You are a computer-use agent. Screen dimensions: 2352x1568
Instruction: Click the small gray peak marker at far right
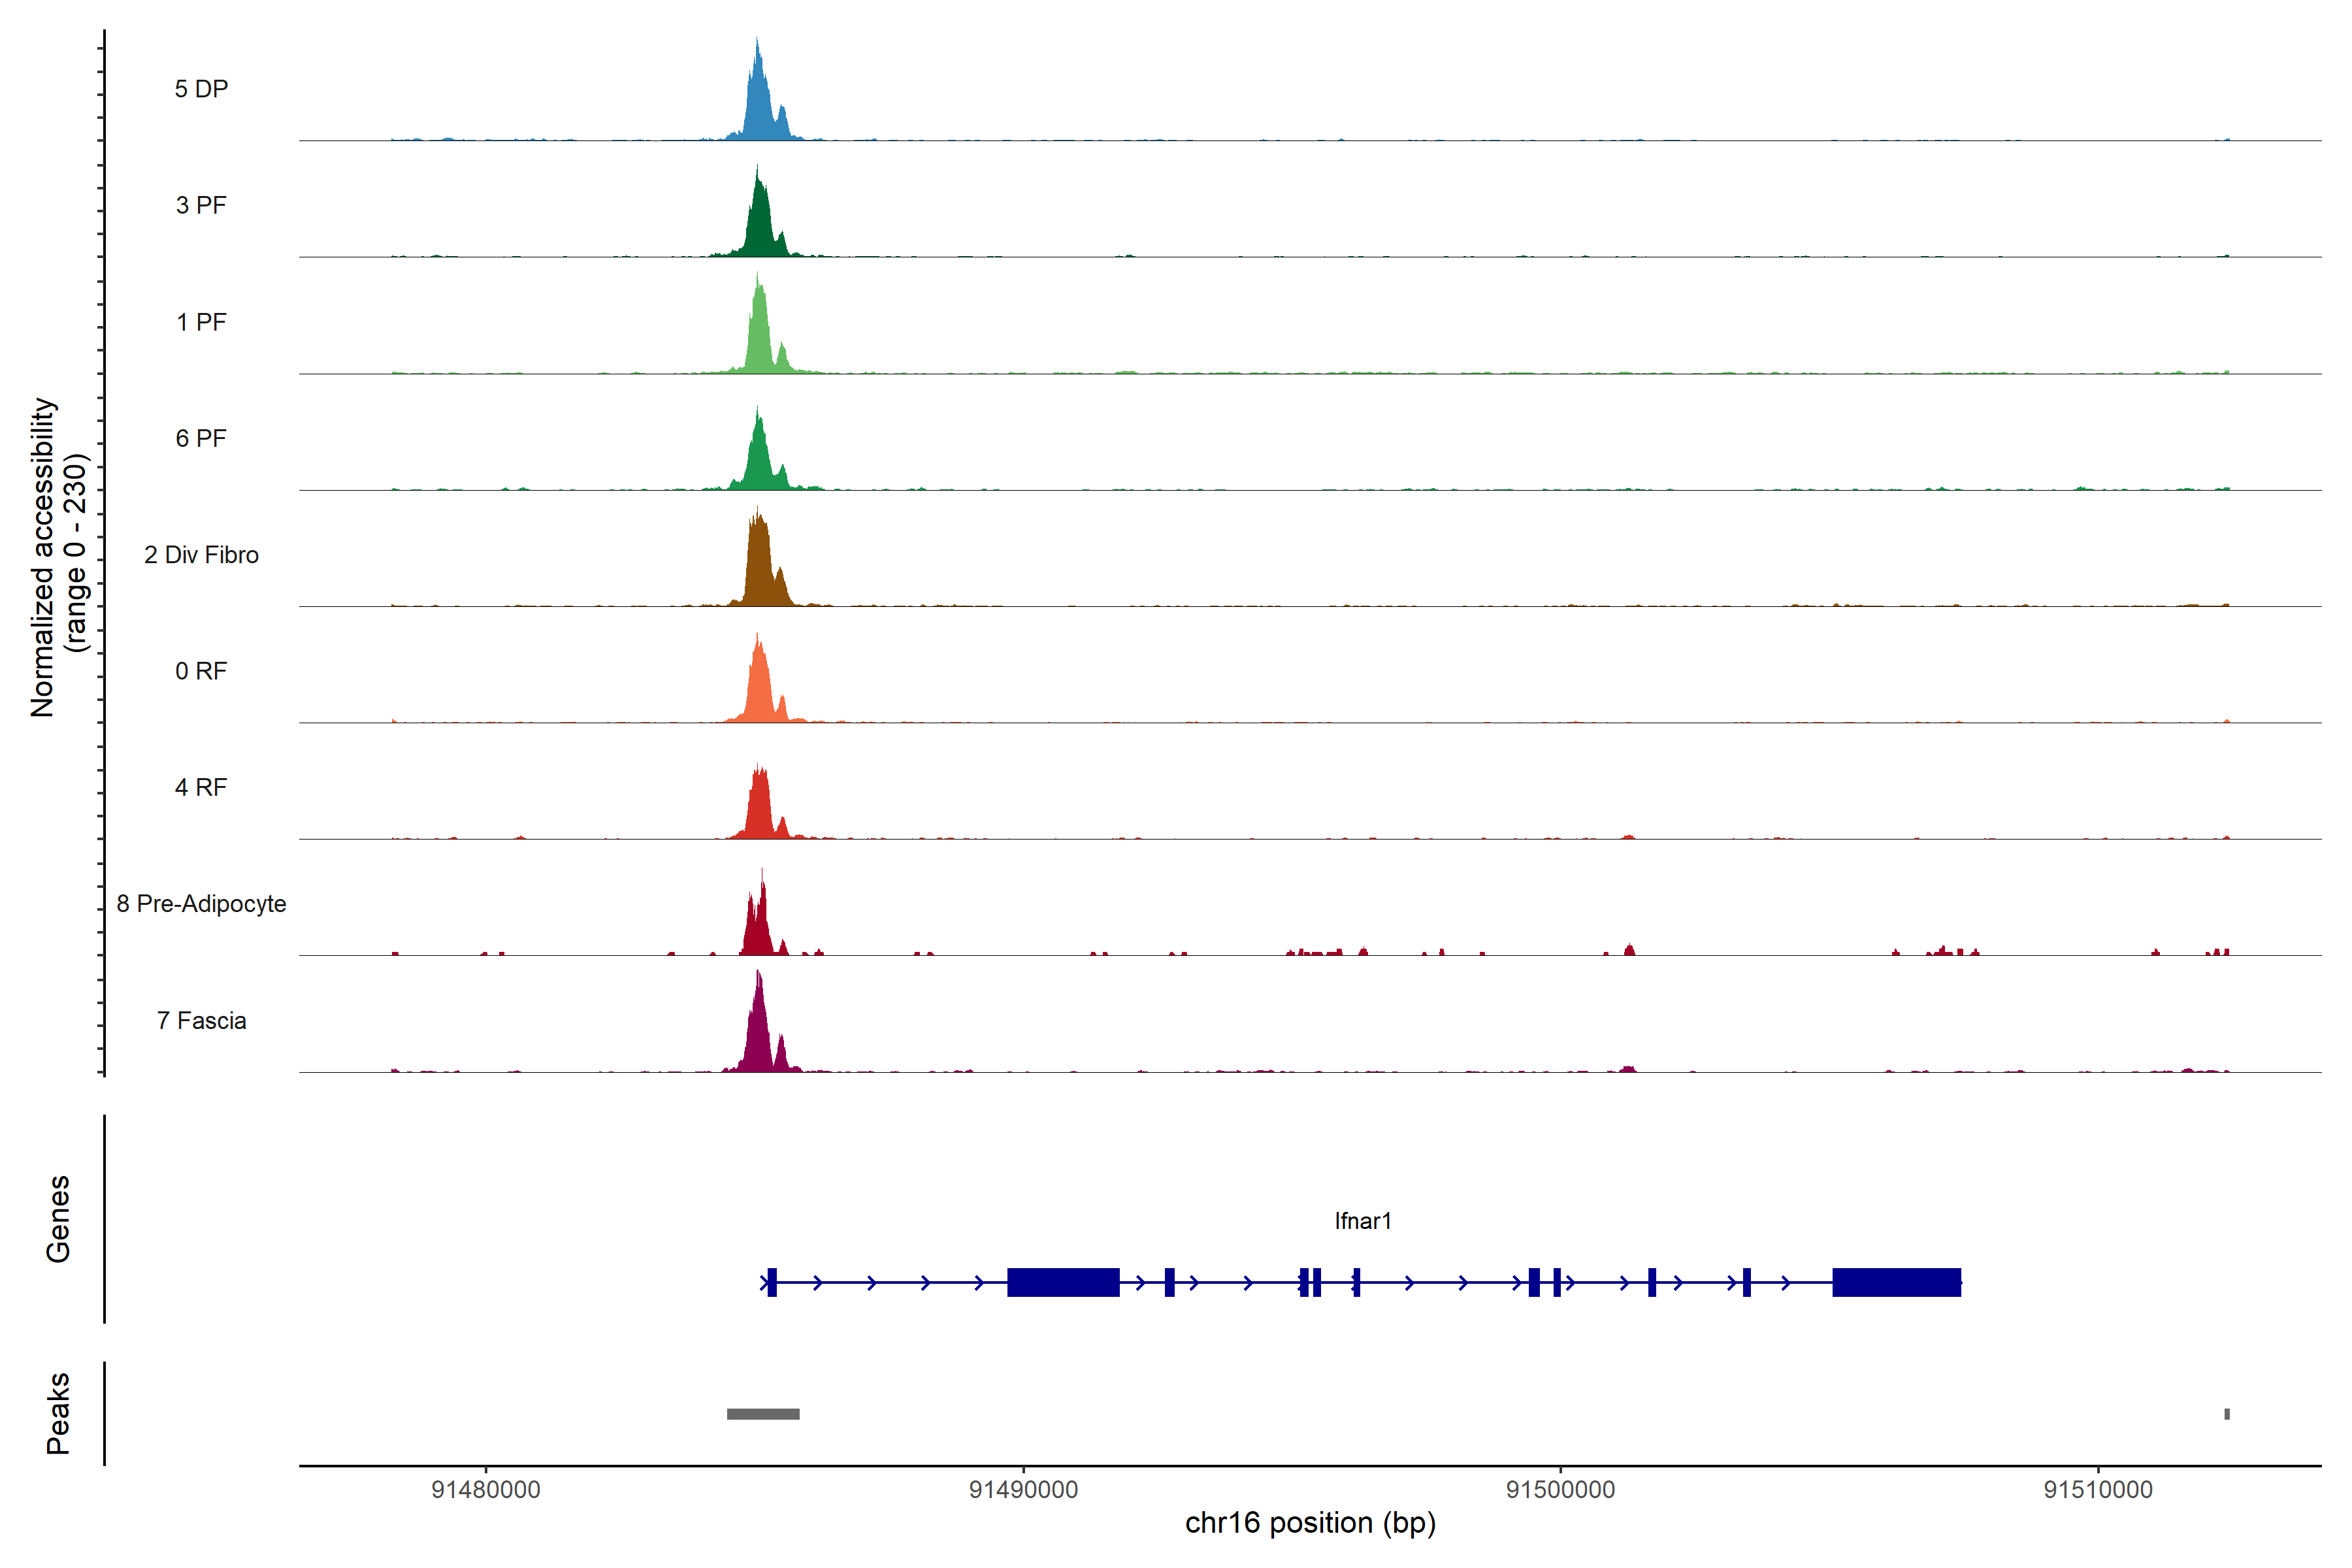coord(2227,1414)
